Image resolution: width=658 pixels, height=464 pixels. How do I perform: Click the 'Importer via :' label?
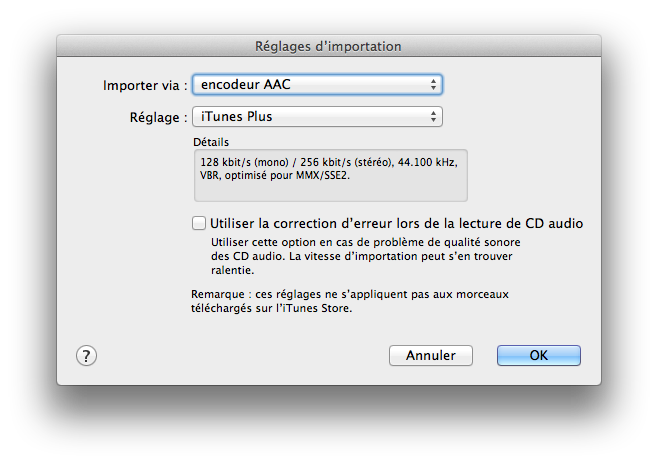(145, 86)
